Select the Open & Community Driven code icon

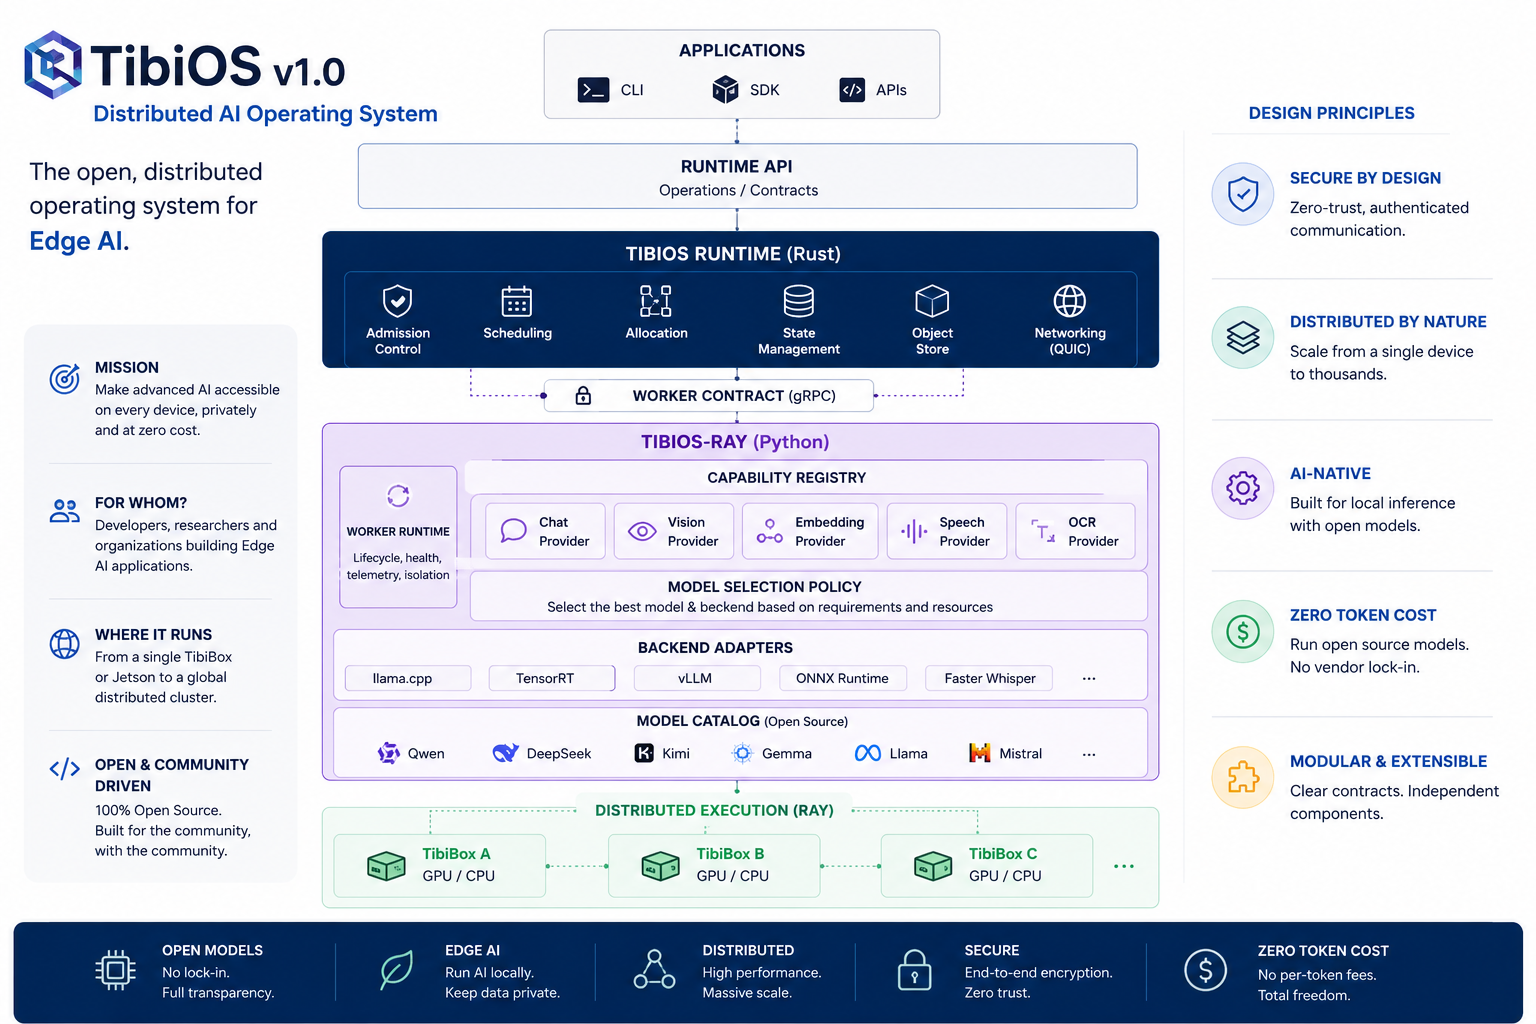(65, 768)
